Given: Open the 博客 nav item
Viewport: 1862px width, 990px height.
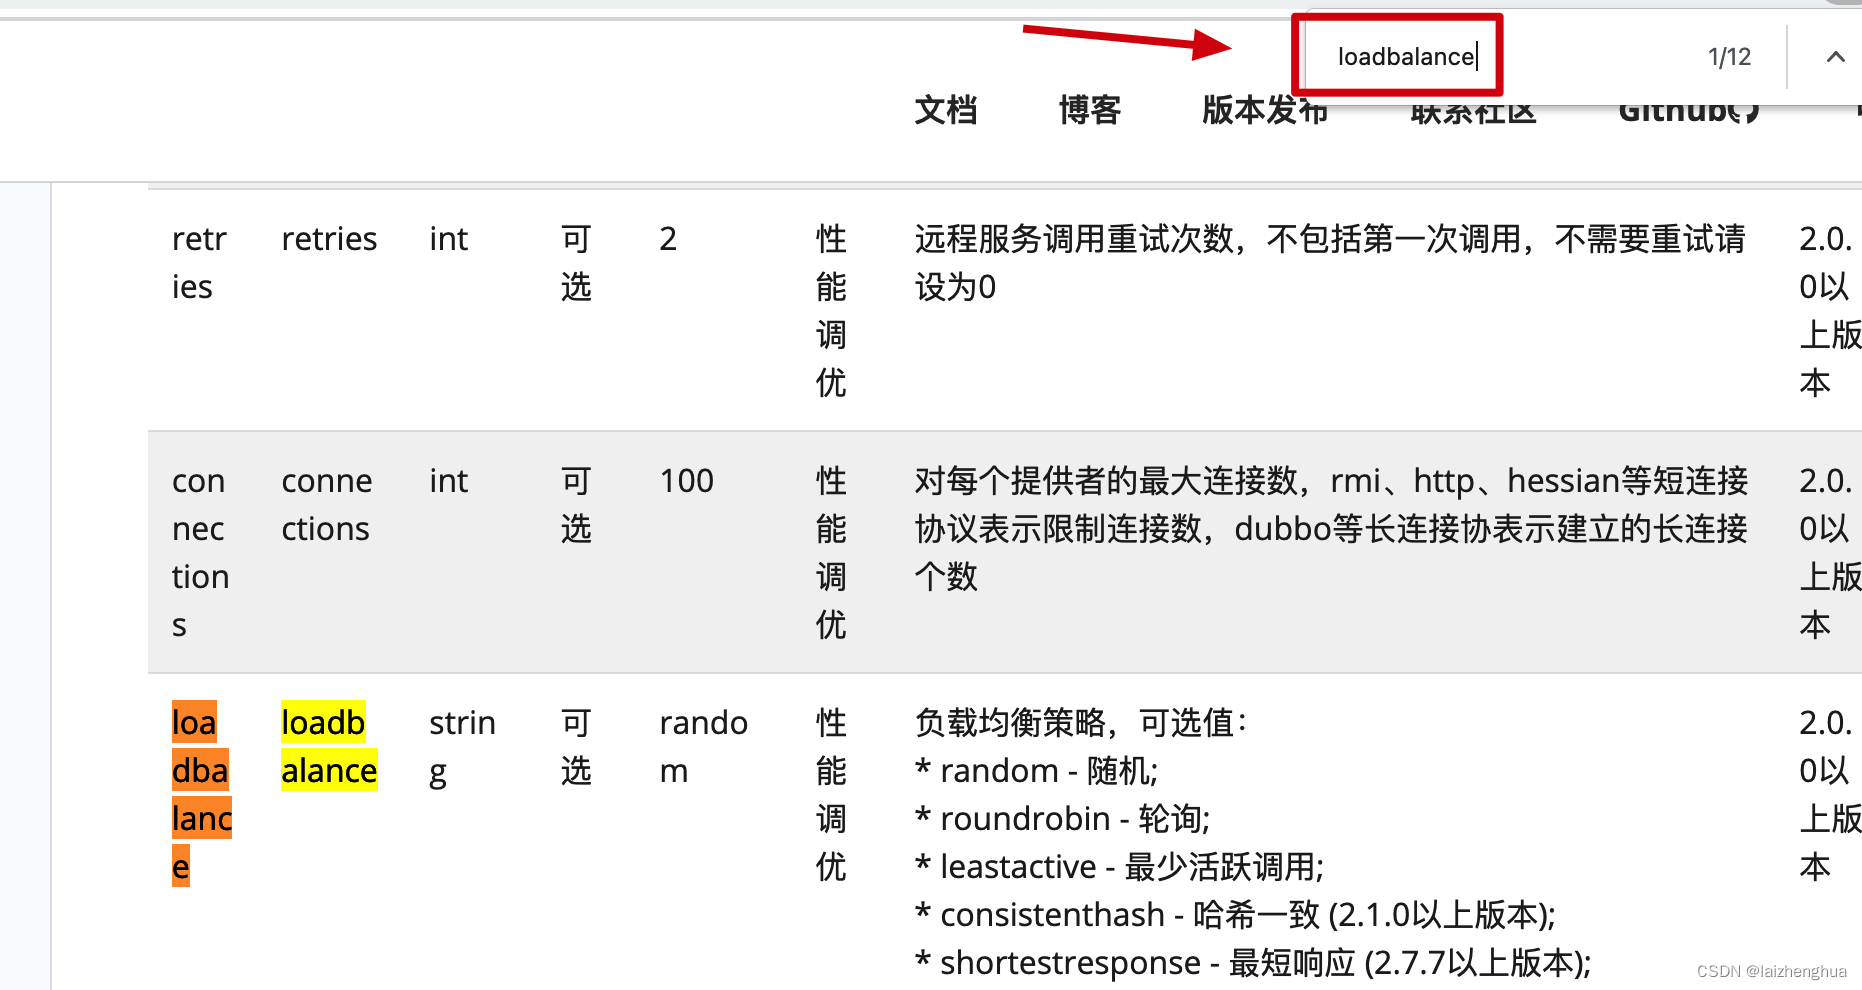Looking at the screenshot, I should (x=1090, y=109).
